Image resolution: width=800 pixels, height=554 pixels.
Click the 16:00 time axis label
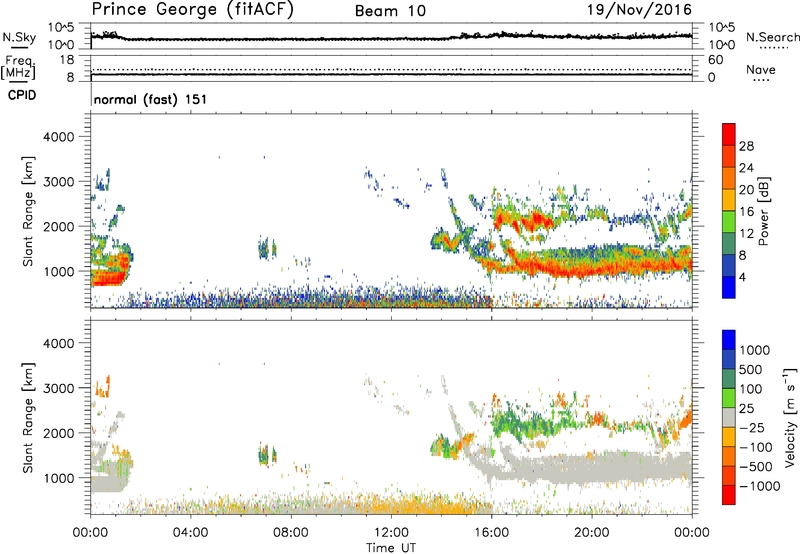(x=491, y=533)
